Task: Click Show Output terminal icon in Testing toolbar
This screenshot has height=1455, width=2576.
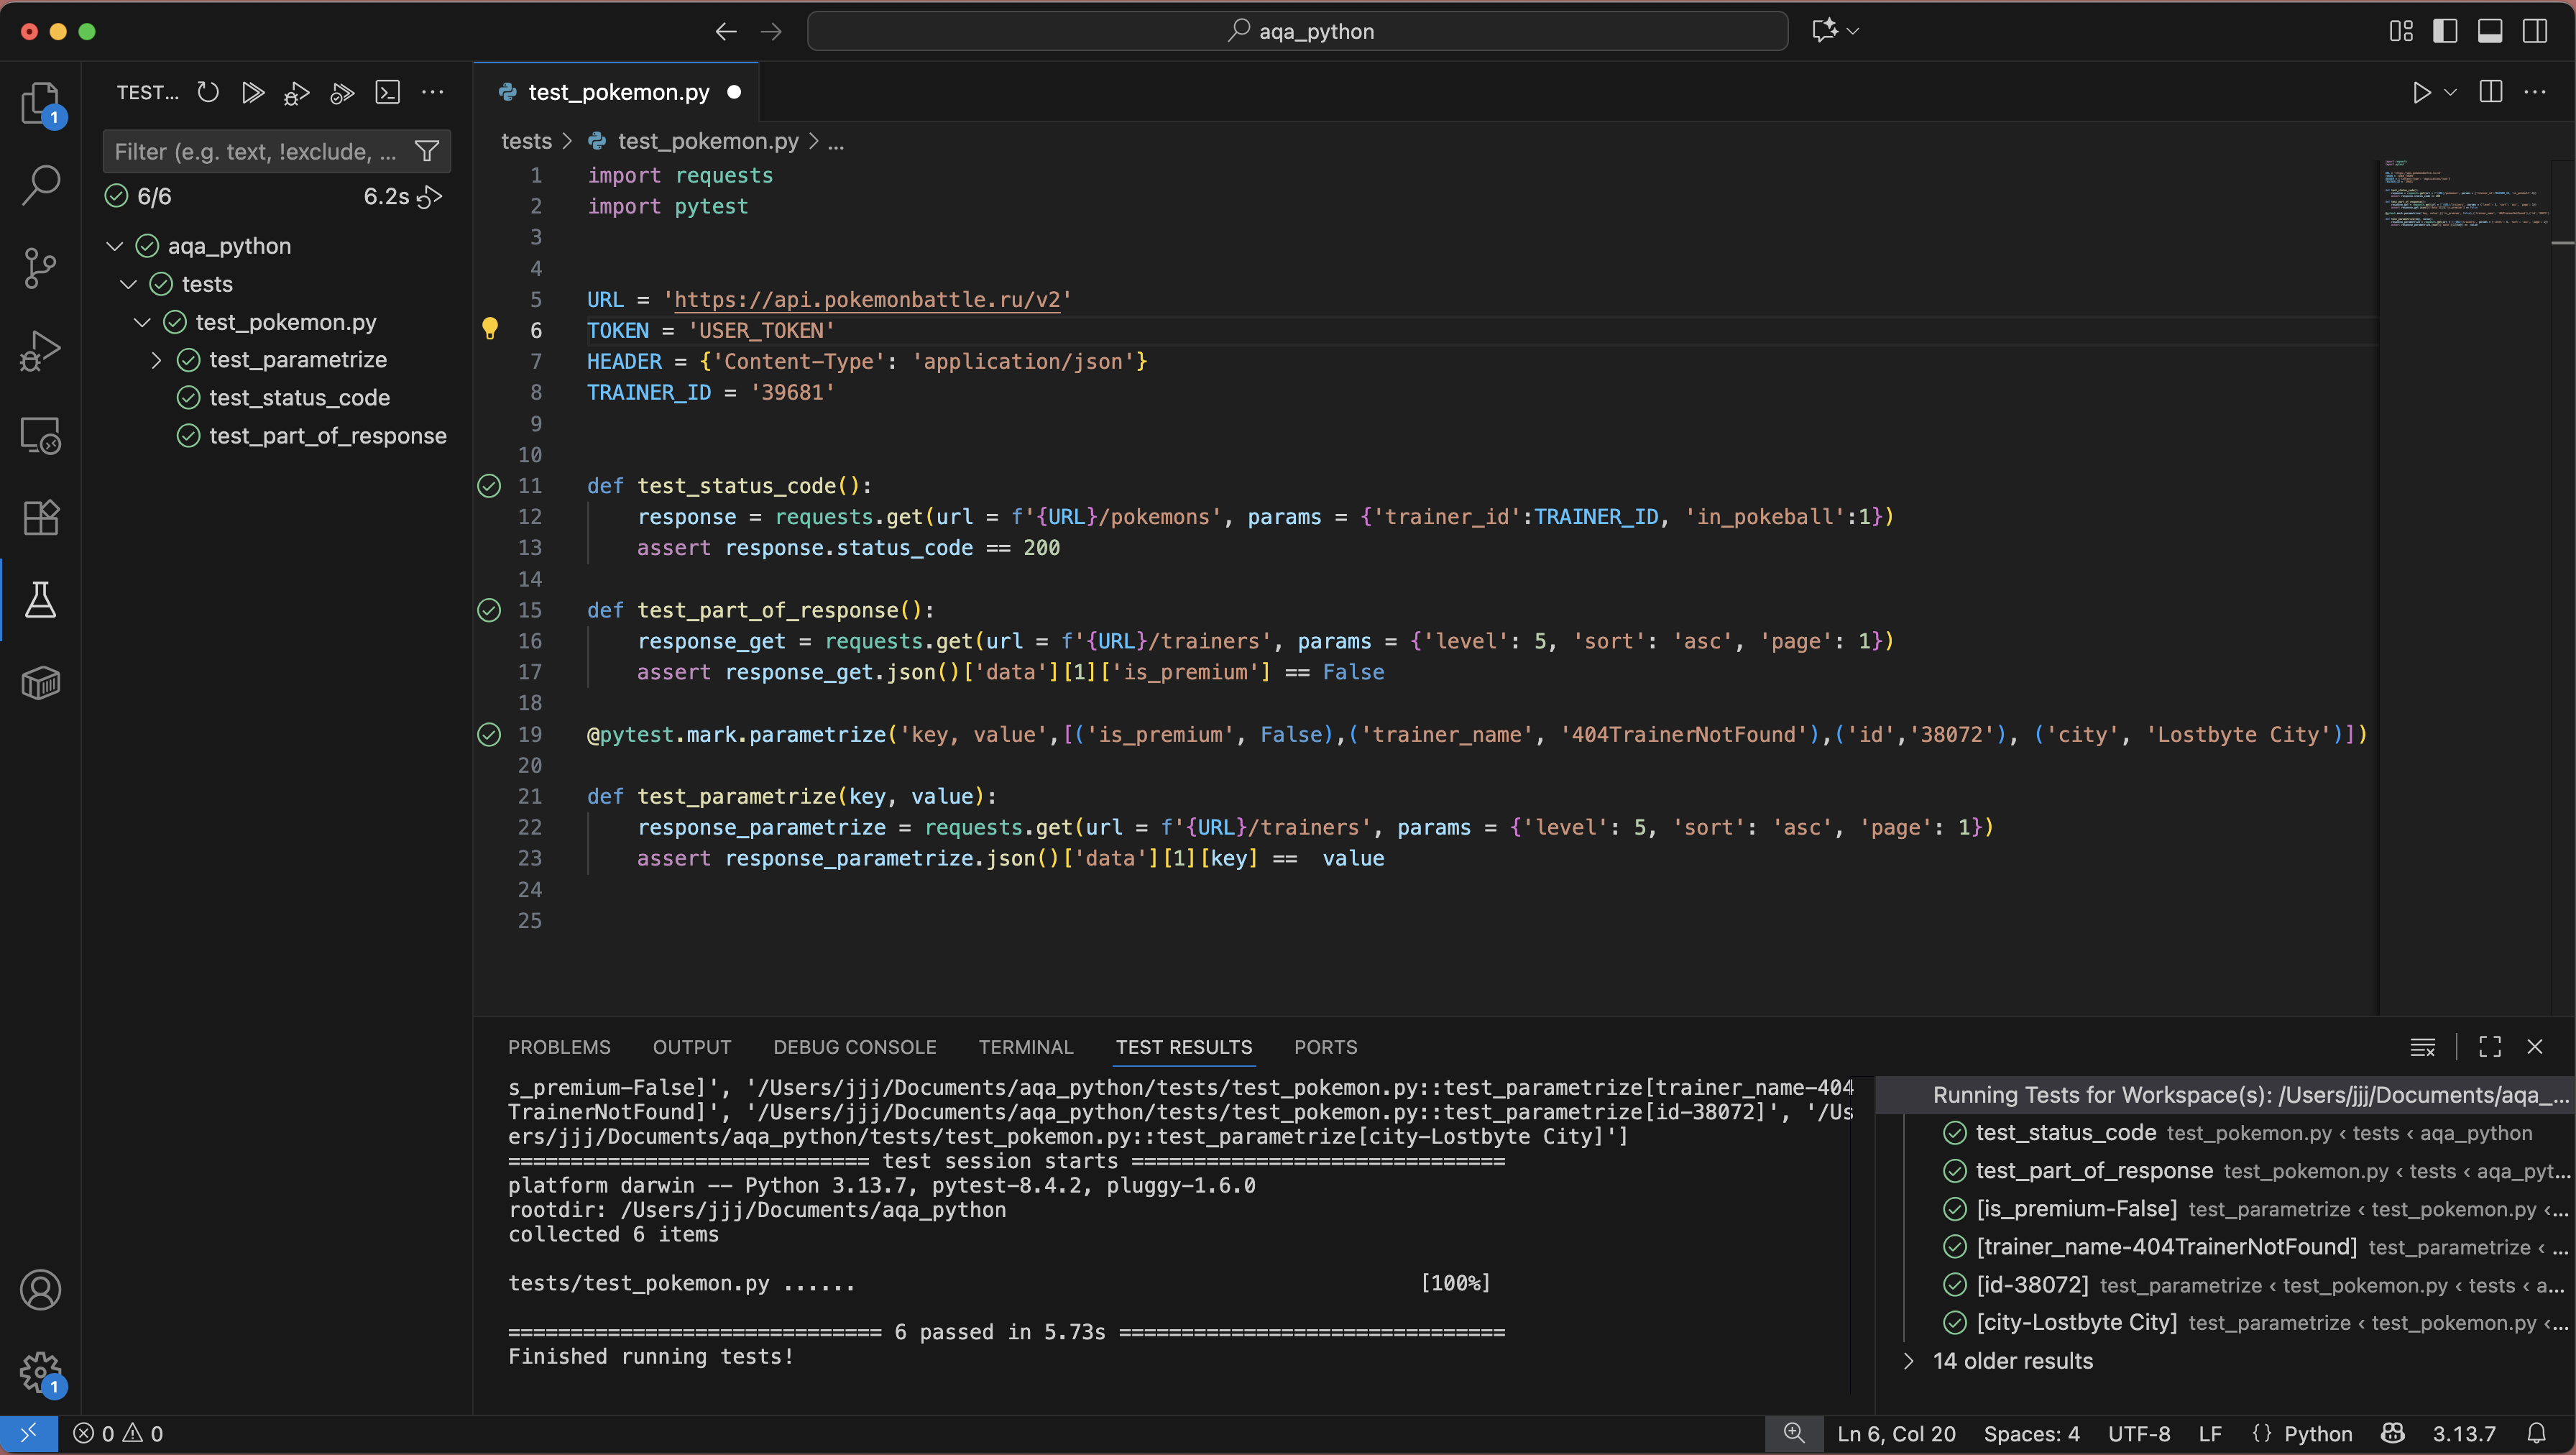Action: 387,93
